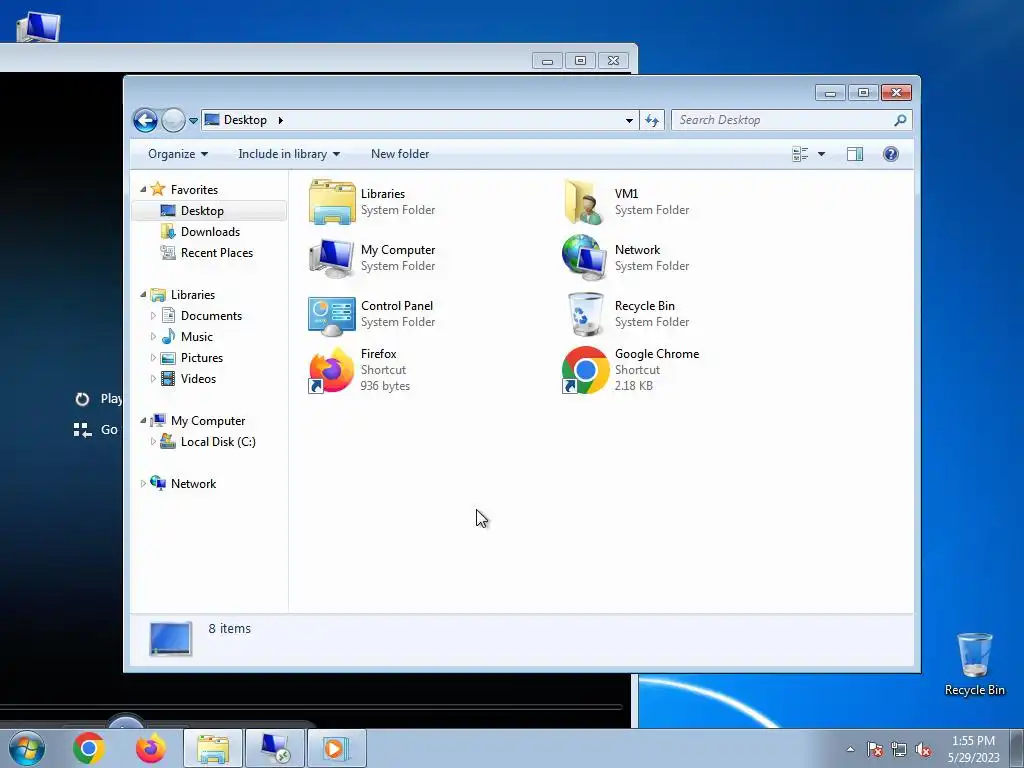Change your view icon button

click(x=800, y=154)
